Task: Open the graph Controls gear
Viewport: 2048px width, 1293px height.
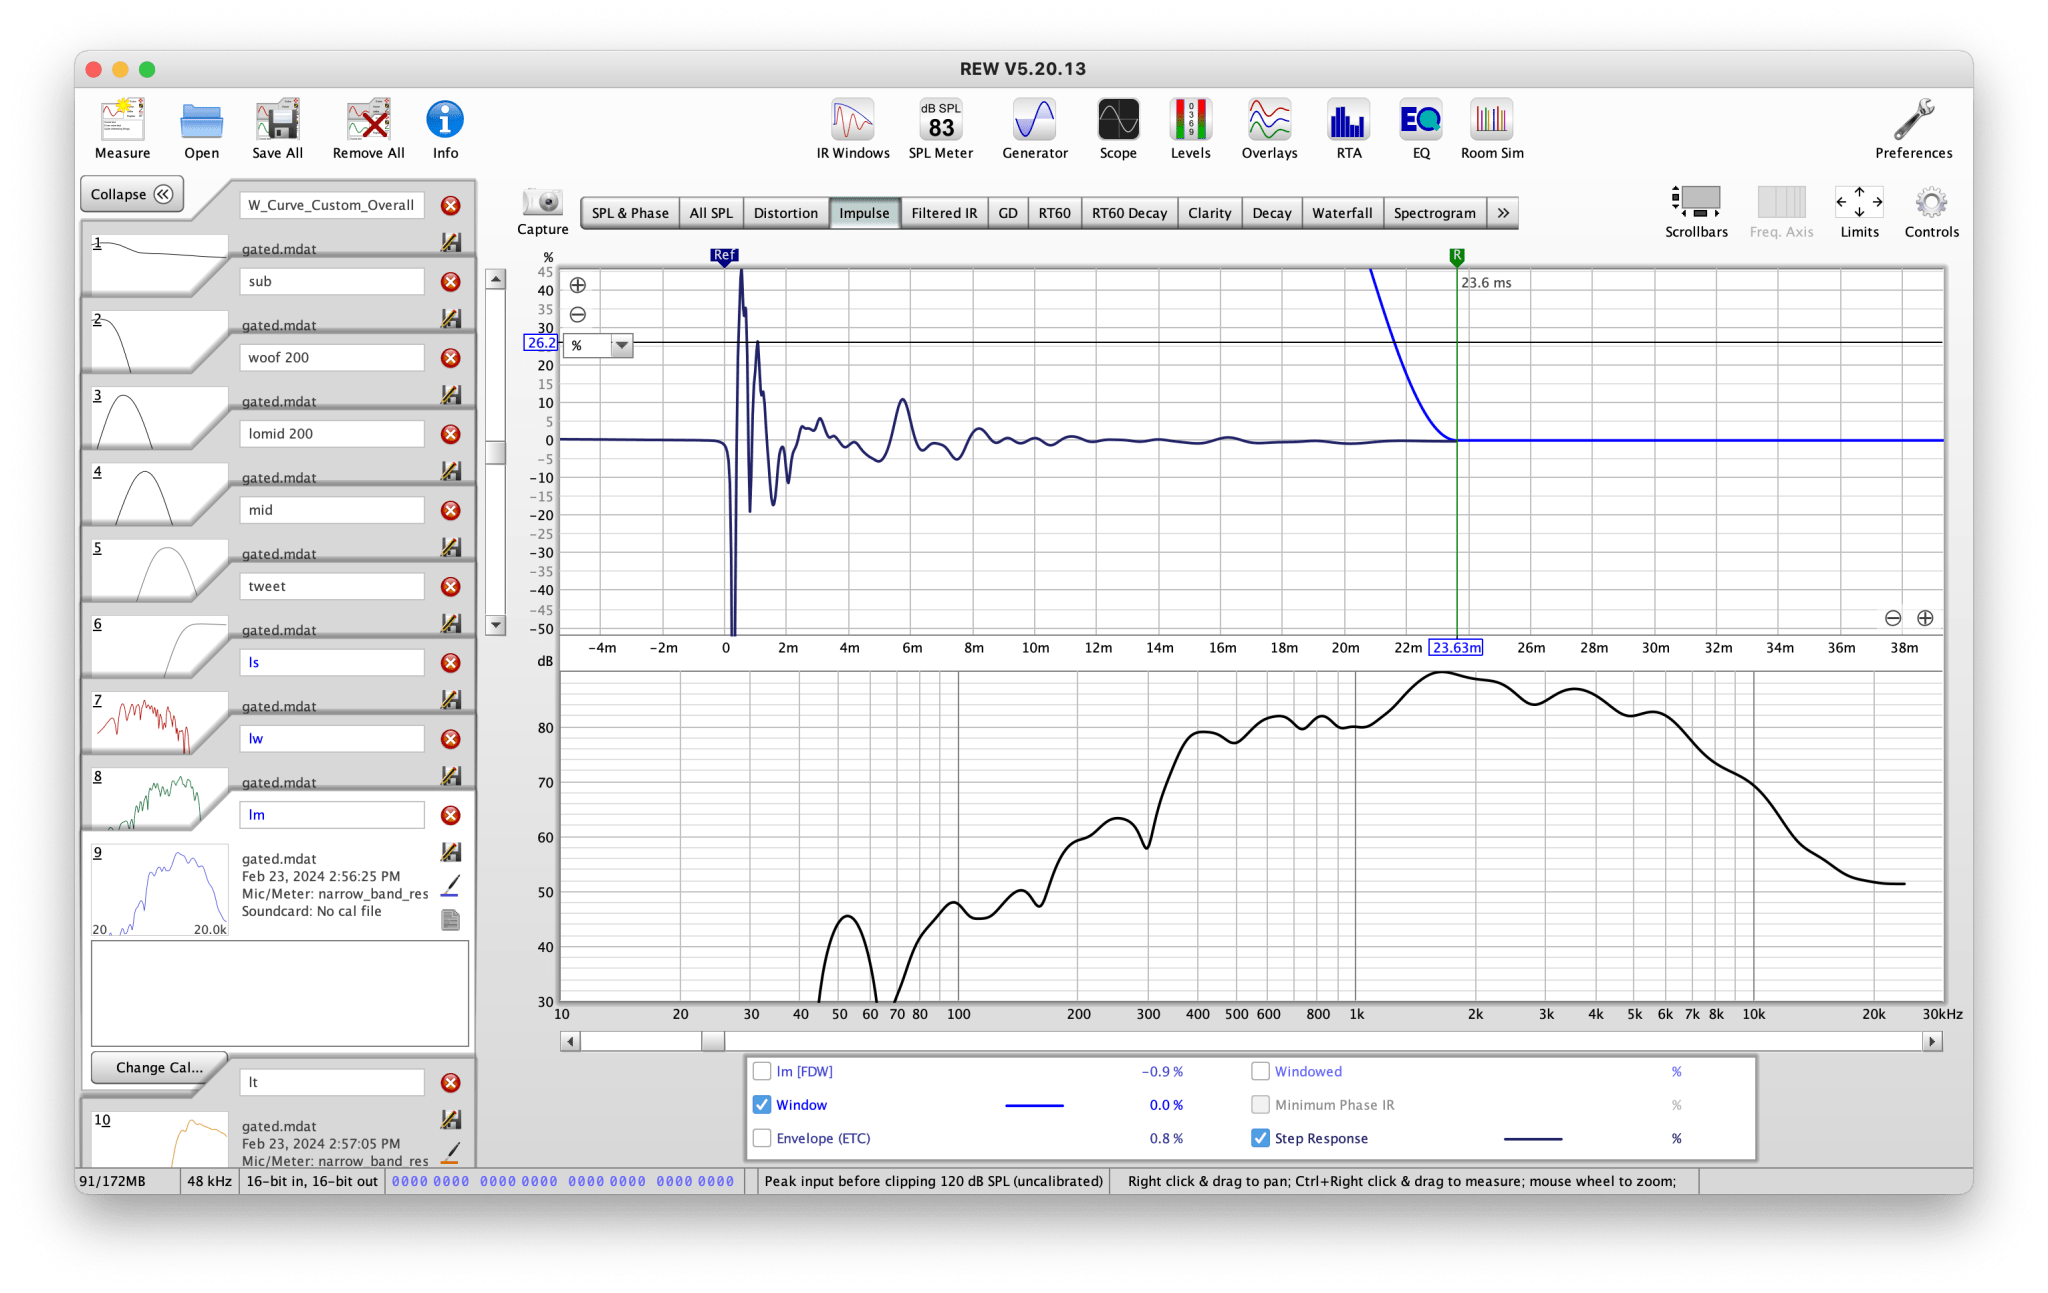Action: click(x=1931, y=211)
